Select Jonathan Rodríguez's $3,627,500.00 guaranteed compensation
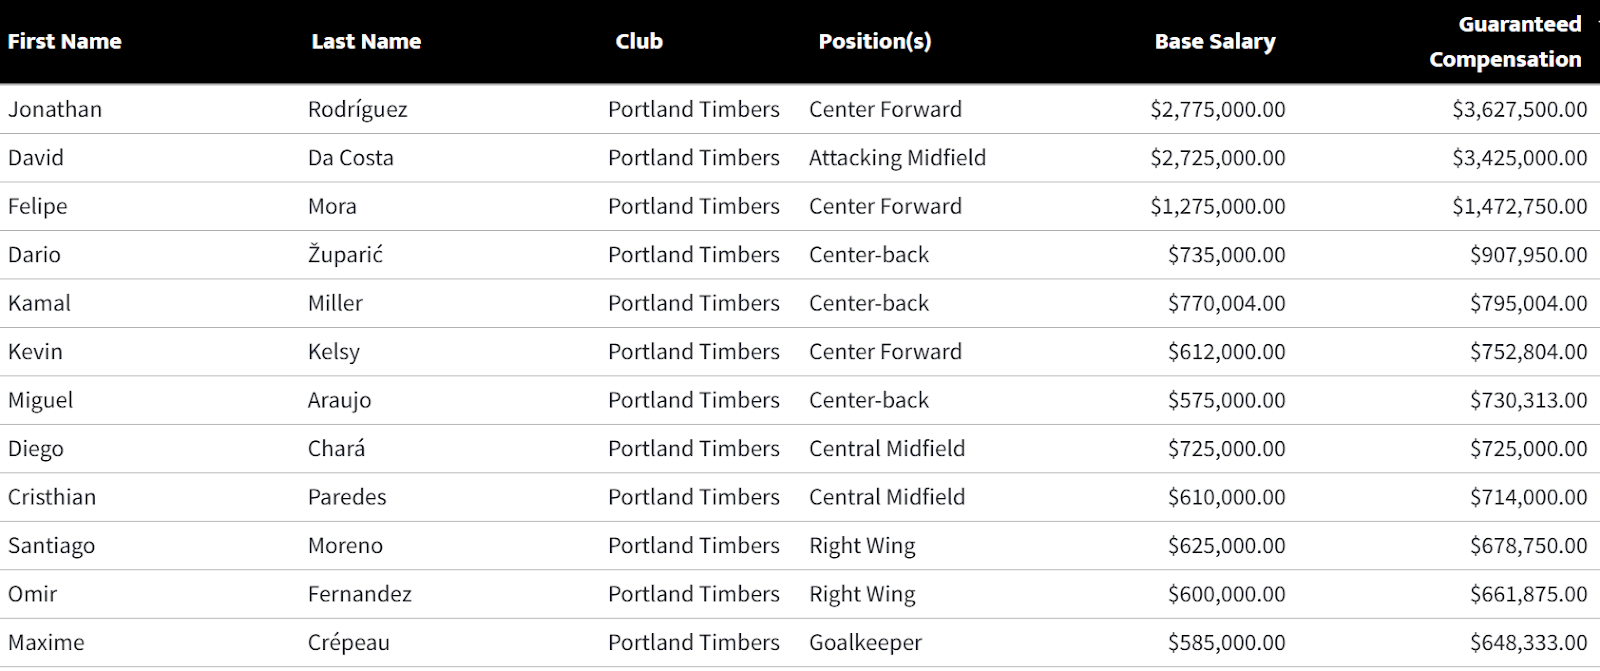Image resolution: width=1600 pixels, height=671 pixels. click(1519, 109)
